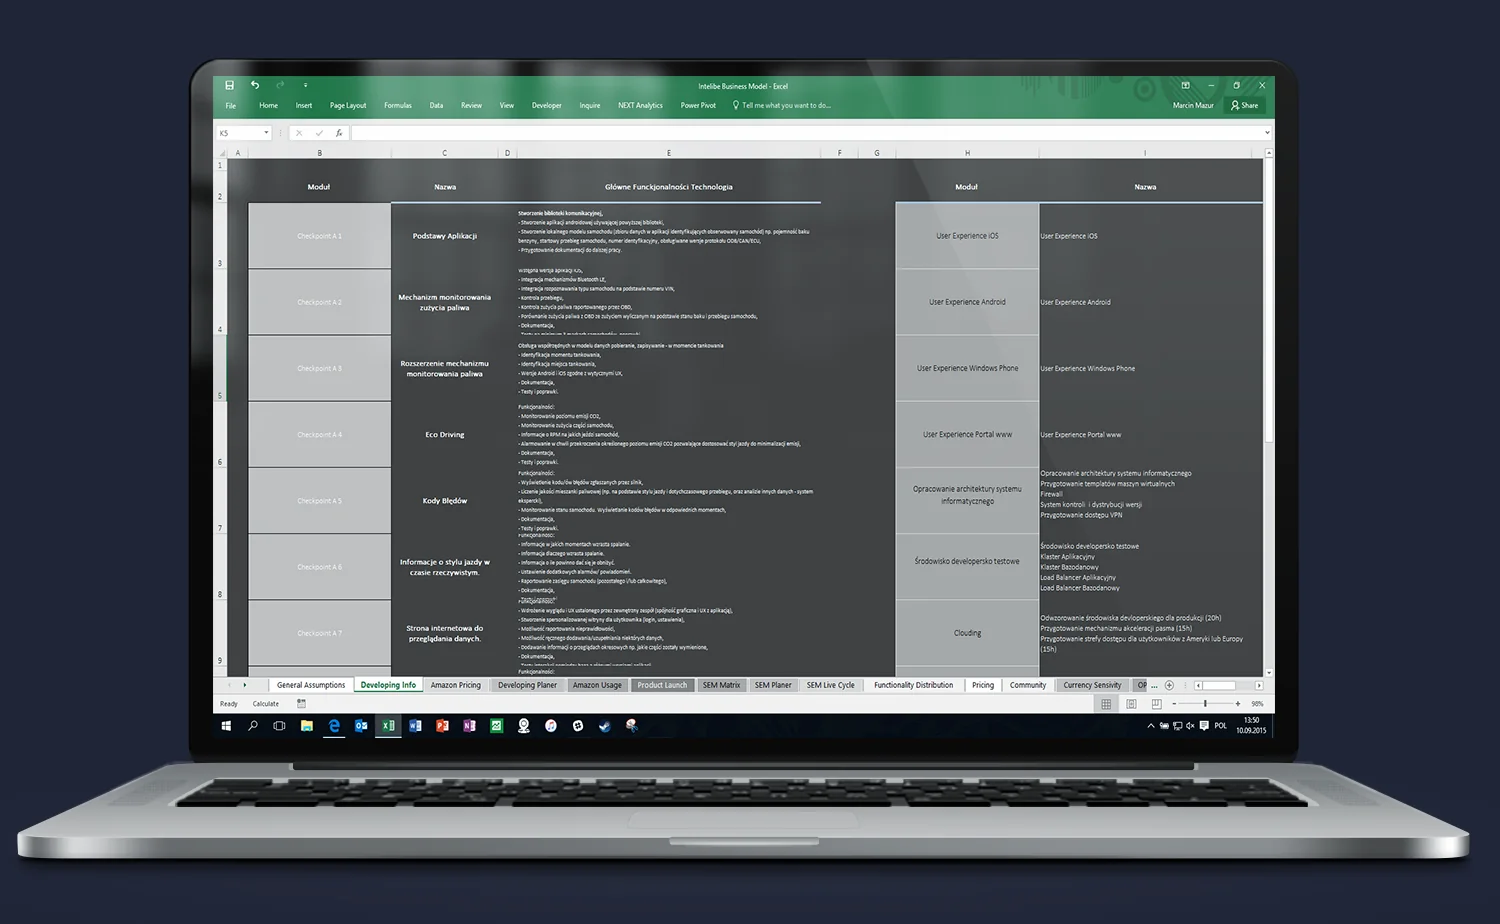
Task: Click the Share button
Action: click(x=1245, y=105)
